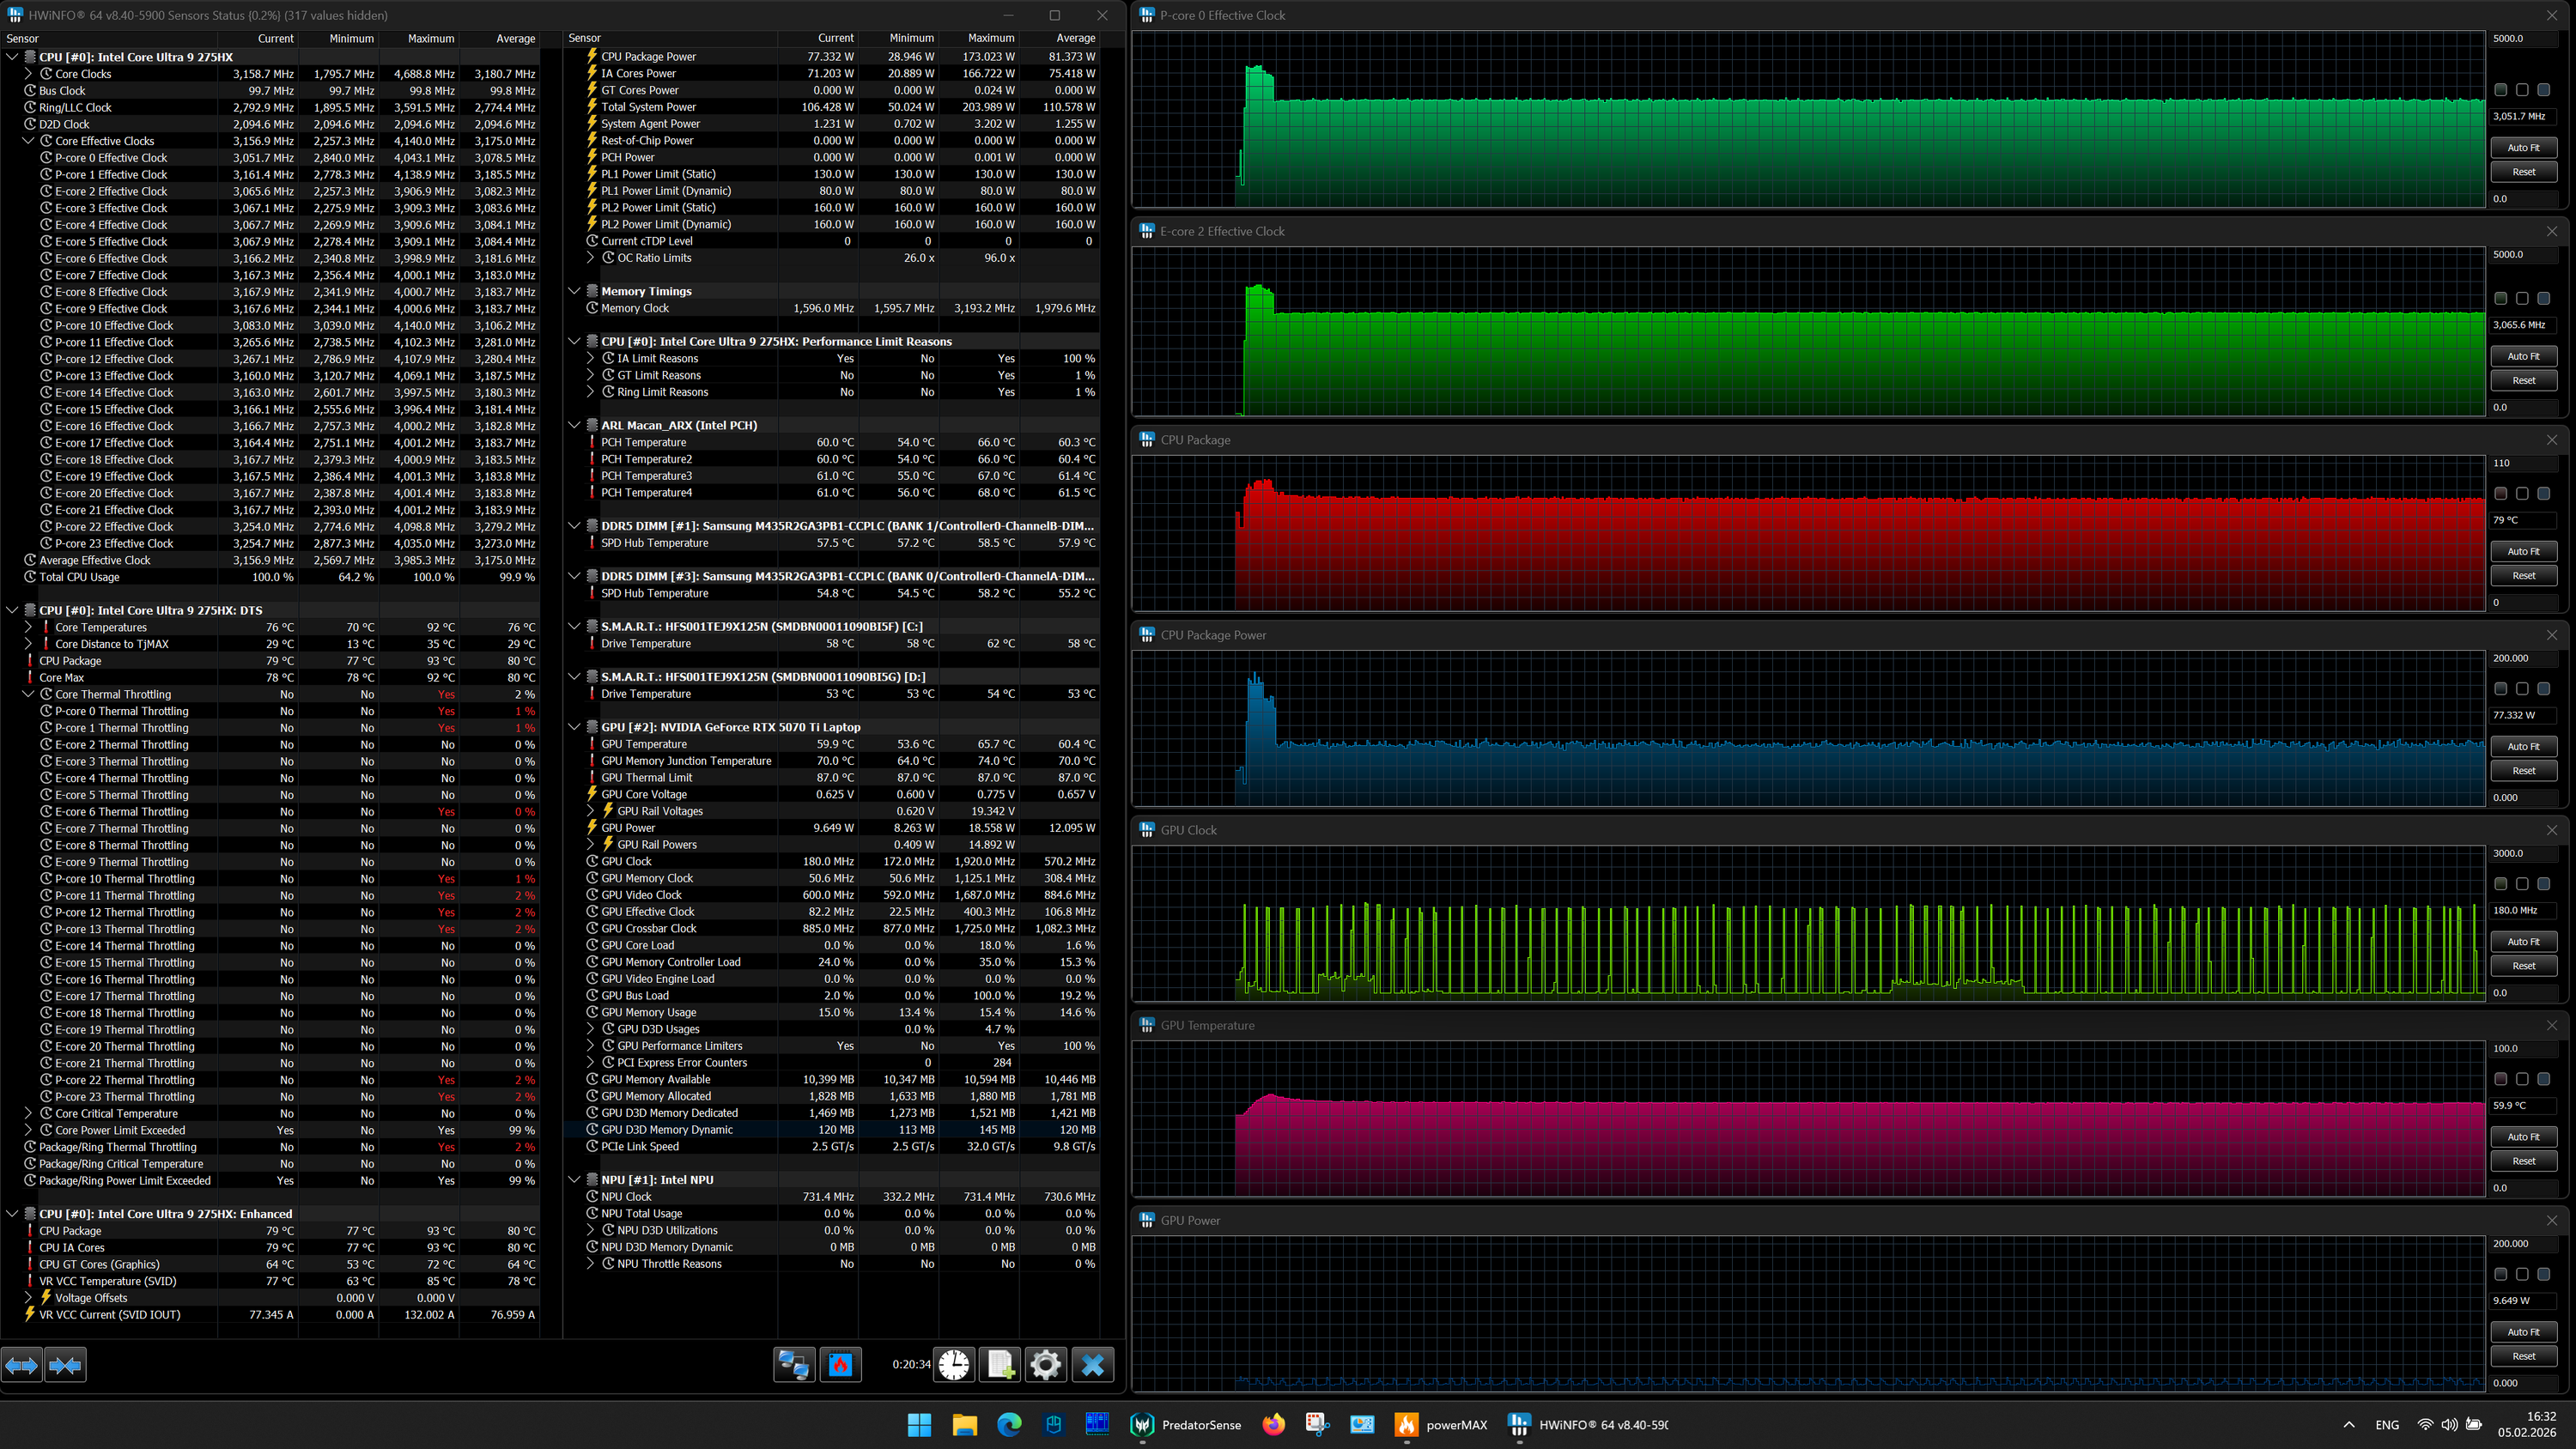Click the Maximum column header in left pane
This screenshot has height=1449, width=2576.
[x=430, y=38]
